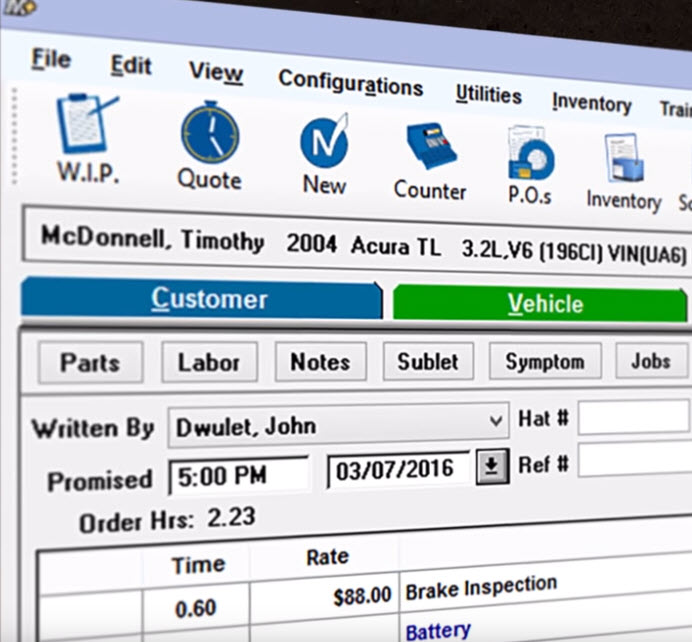
Task: Click the Labor button
Action: tap(209, 362)
